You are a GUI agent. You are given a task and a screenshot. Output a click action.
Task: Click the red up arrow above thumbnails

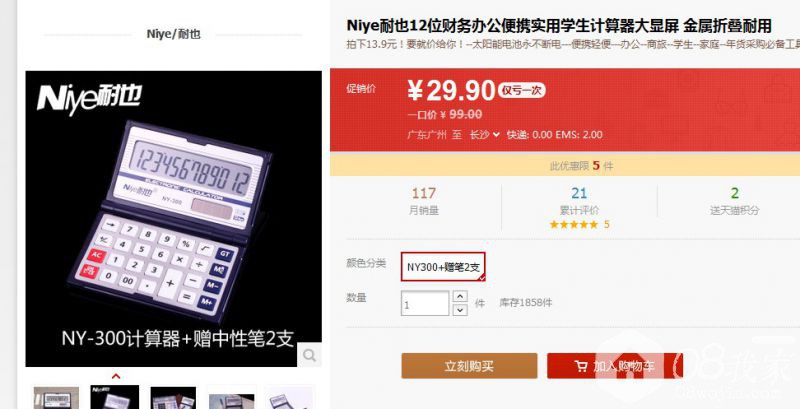point(116,377)
